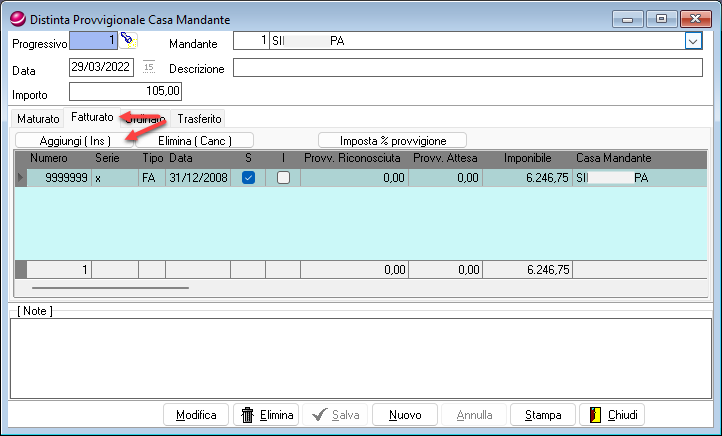Click Imposta % provvigione button
Image resolution: width=722 pixels, height=436 pixels.
392,140
